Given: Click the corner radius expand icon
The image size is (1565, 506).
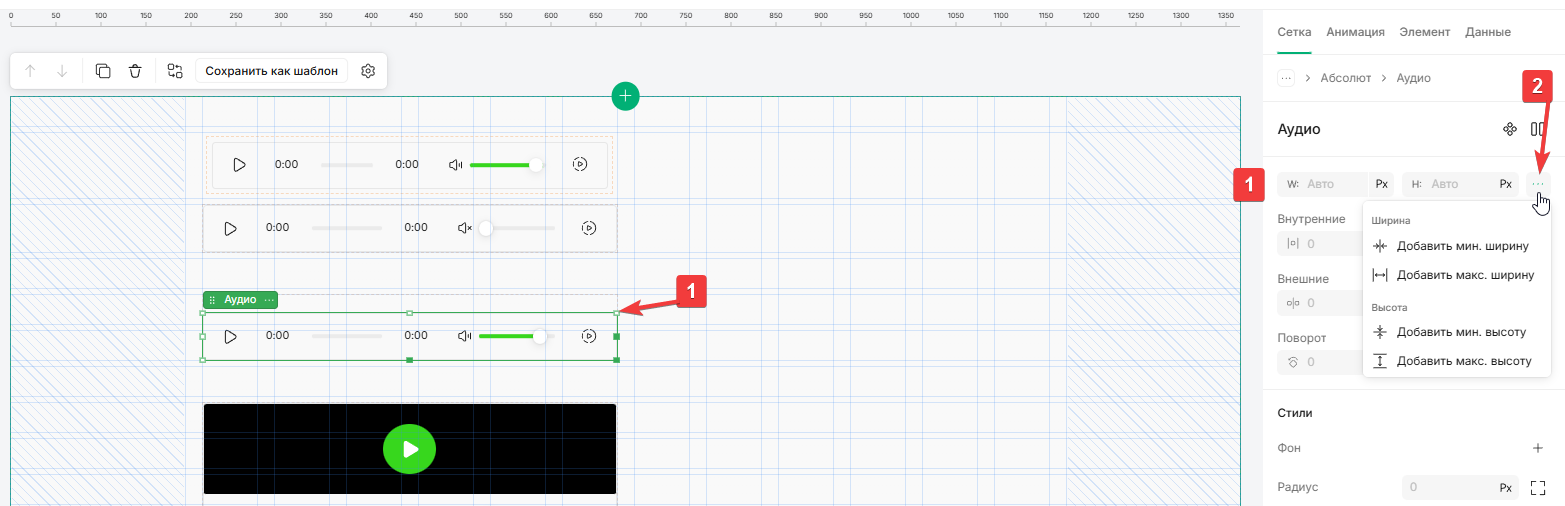Looking at the screenshot, I should (1538, 488).
